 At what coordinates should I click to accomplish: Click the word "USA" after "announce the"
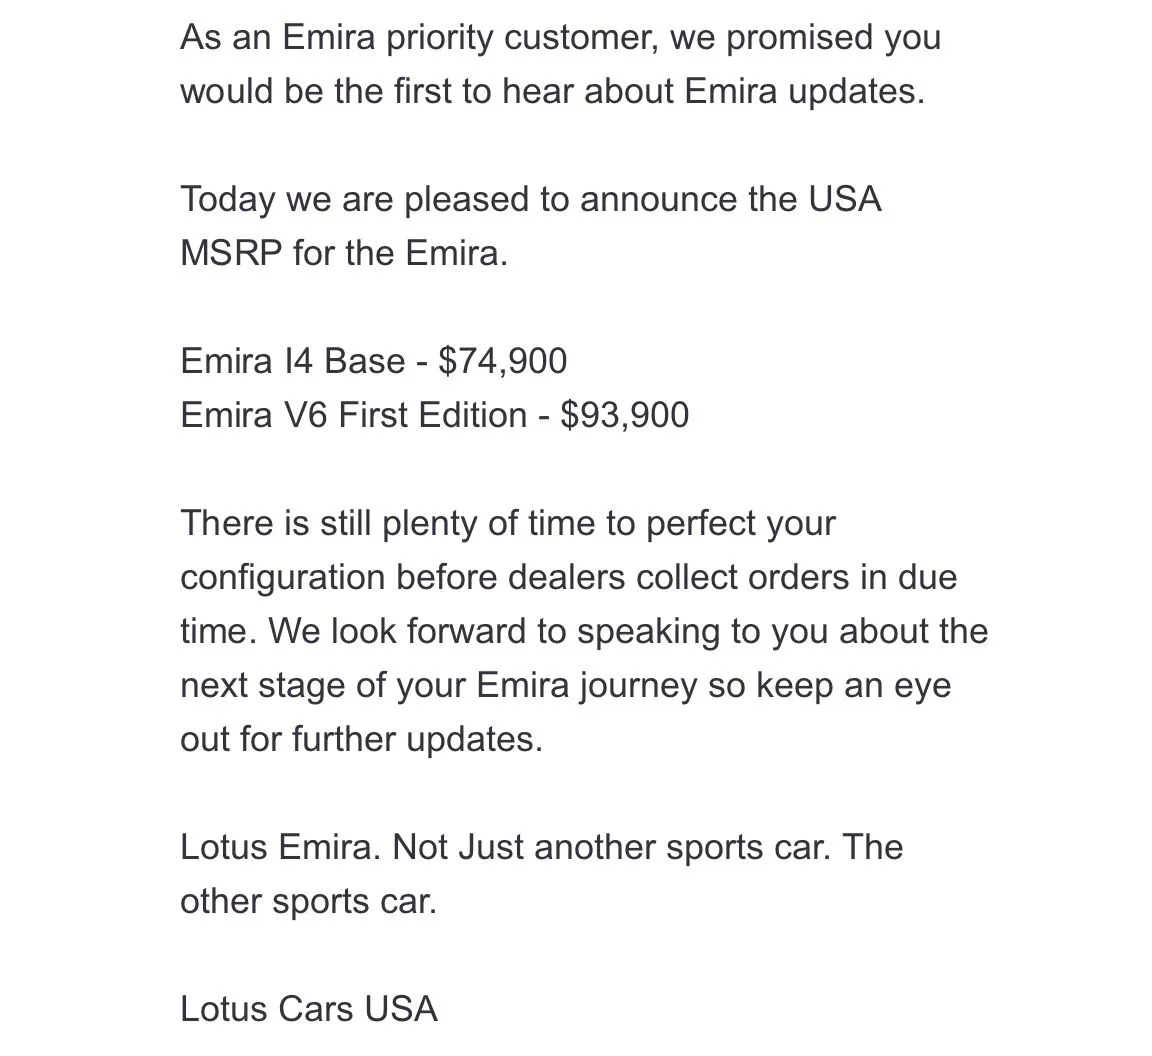coord(845,199)
